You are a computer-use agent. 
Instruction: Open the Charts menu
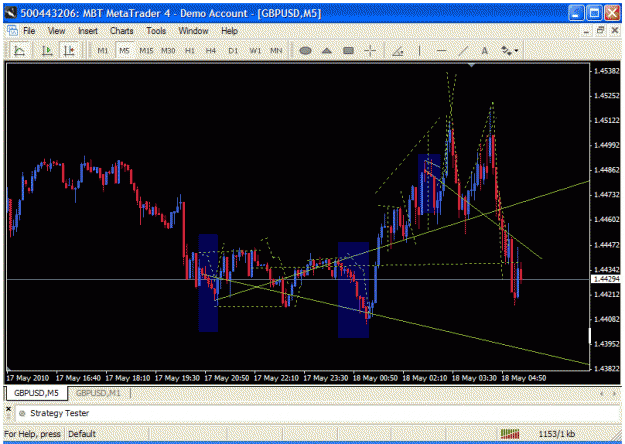pos(122,31)
